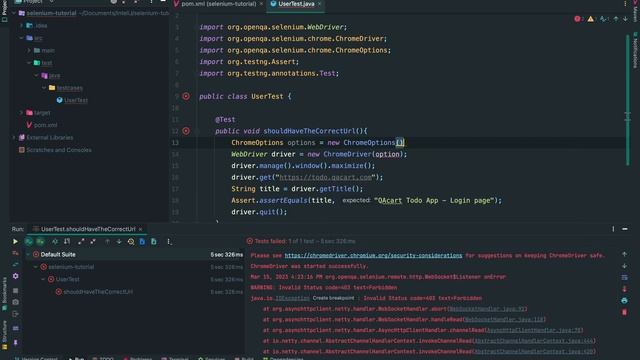Collapse Default Suite in test results
The image size is (640, 360).
(28, 254)
